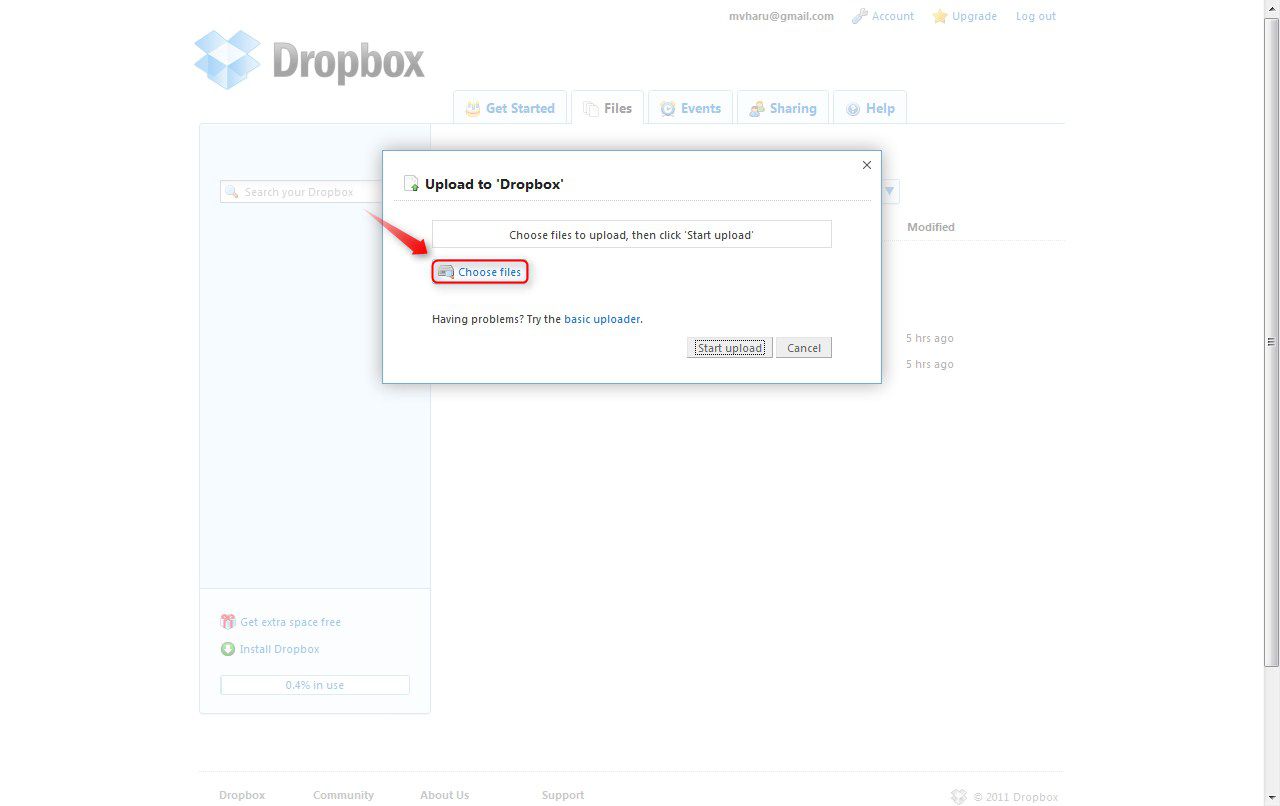The height and width of the screenshot is (806, 1280).
Task: Open Support in the footer
Action: tap(563, 795)
